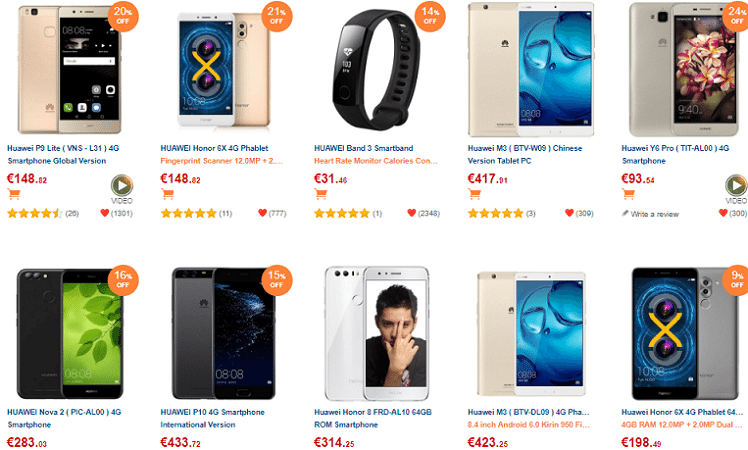View HUAWEI P10 4G Smartphone image
This screenshot has width=748, height=450.
[x=223, y=333]
